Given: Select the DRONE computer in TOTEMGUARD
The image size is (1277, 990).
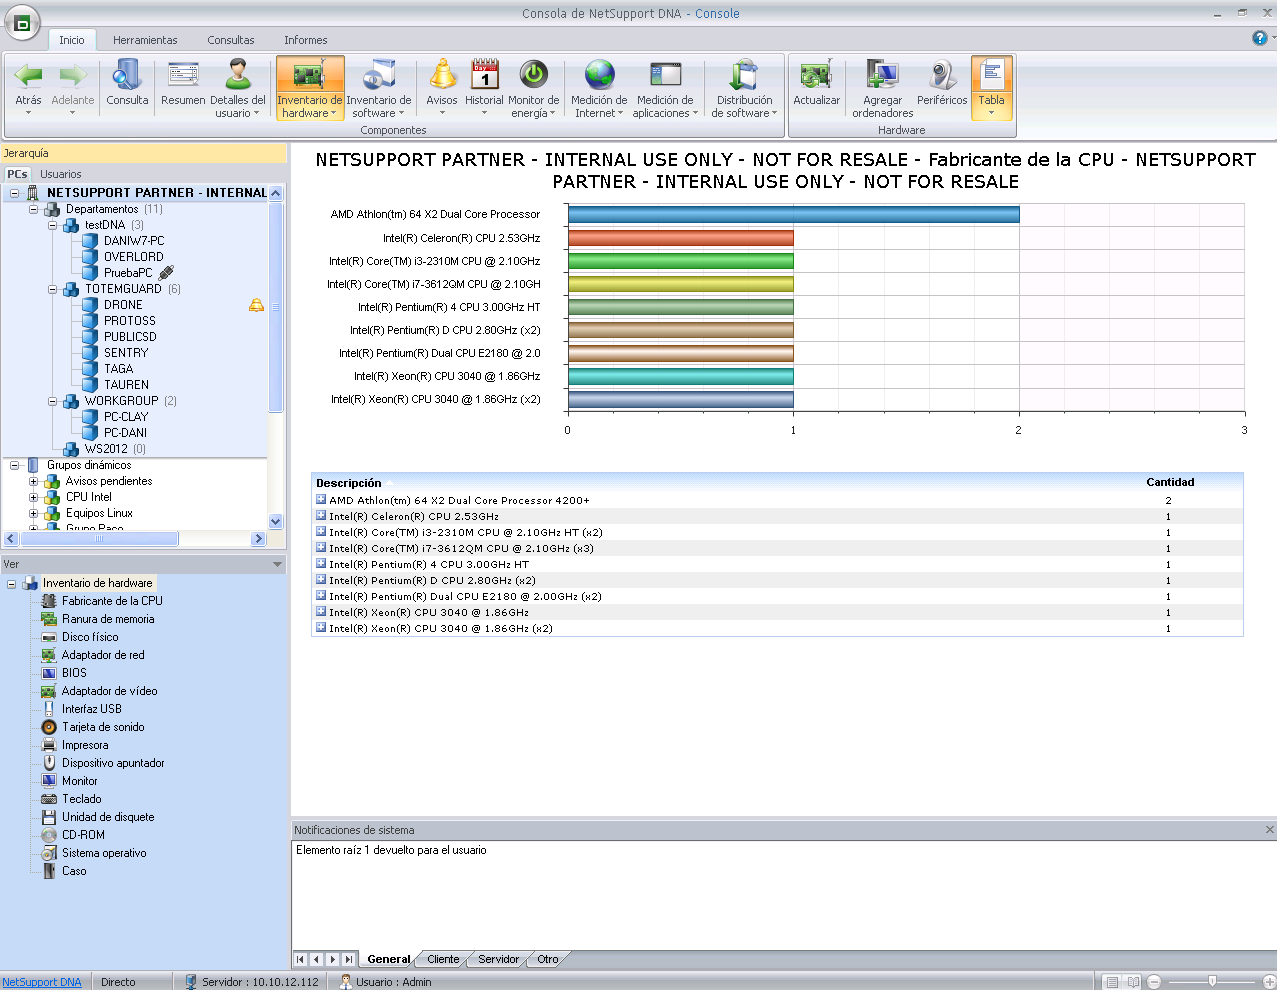Looking at the screenshot, I should point(123,305).
